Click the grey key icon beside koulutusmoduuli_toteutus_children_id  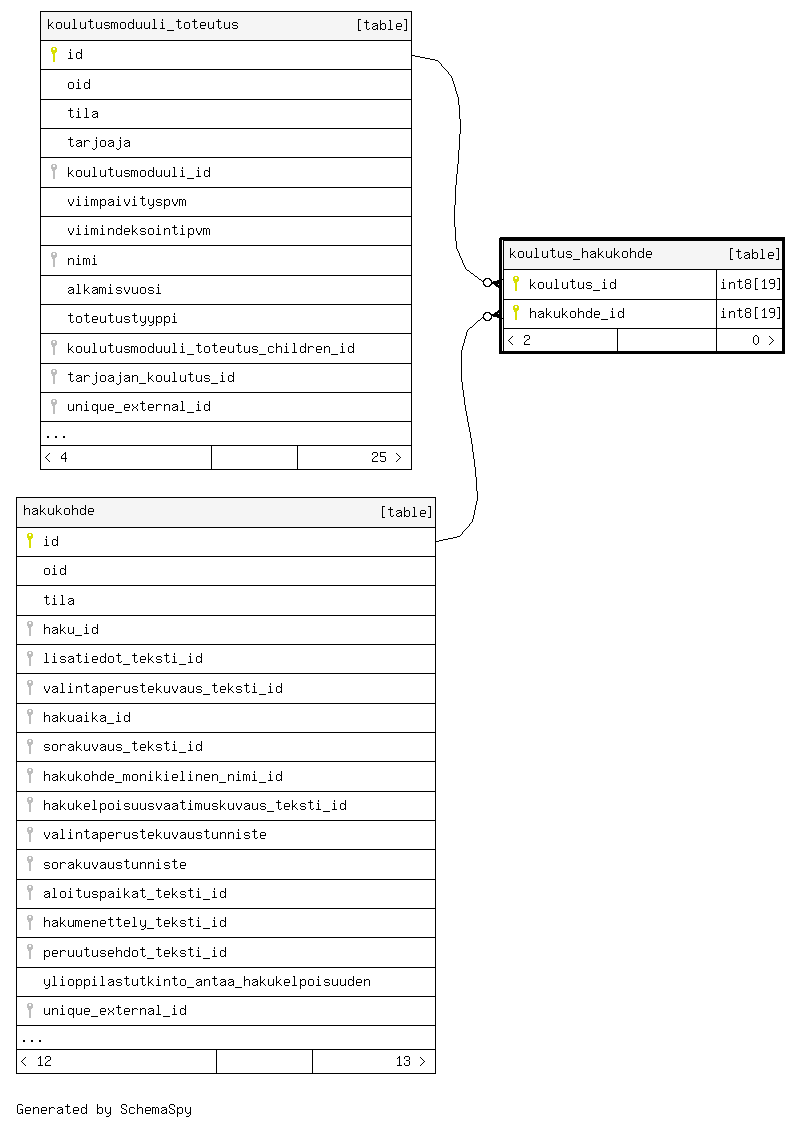coord(54,347)
